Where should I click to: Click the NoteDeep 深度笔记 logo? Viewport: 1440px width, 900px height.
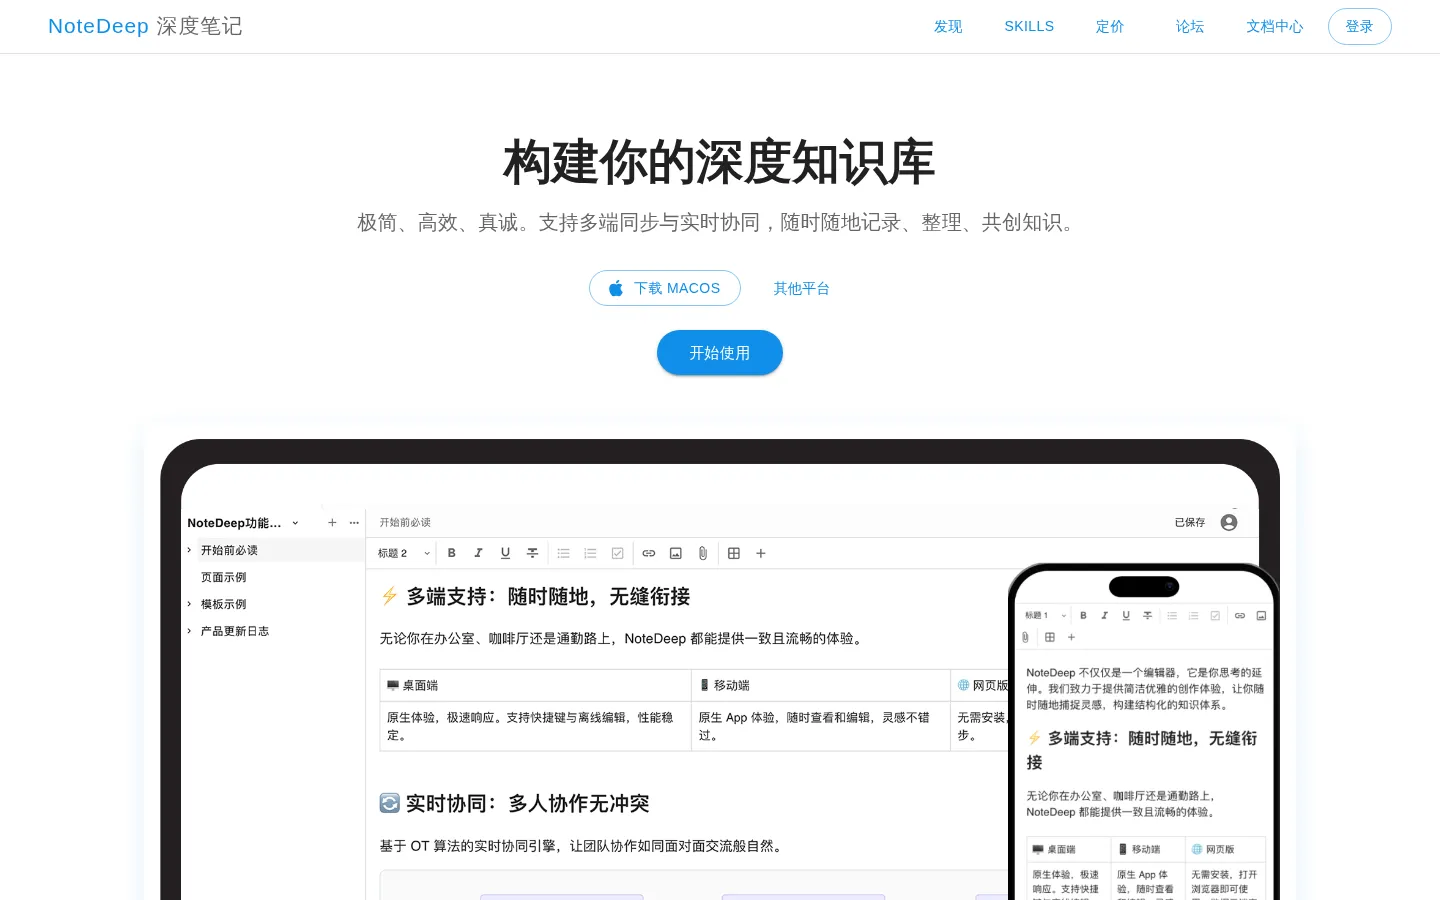[x=145, y=26]
